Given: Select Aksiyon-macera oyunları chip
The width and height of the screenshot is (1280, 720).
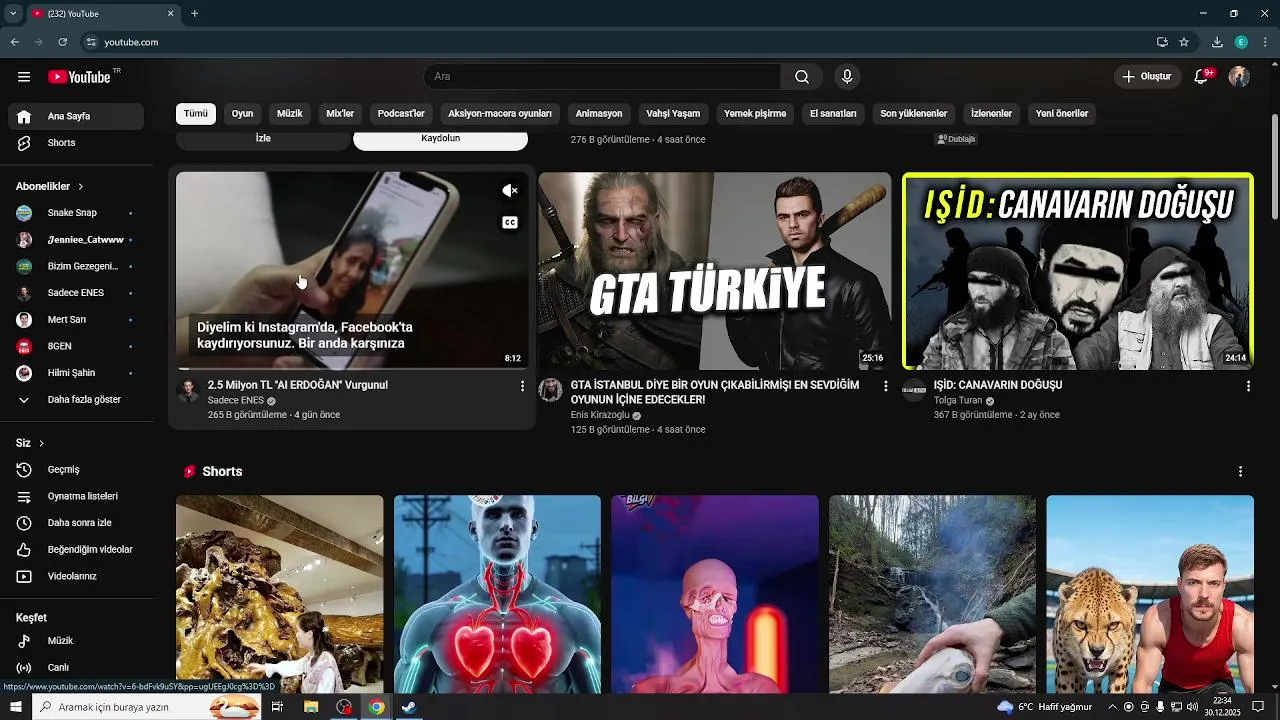Looking at the screenshot, I should 500,114.
